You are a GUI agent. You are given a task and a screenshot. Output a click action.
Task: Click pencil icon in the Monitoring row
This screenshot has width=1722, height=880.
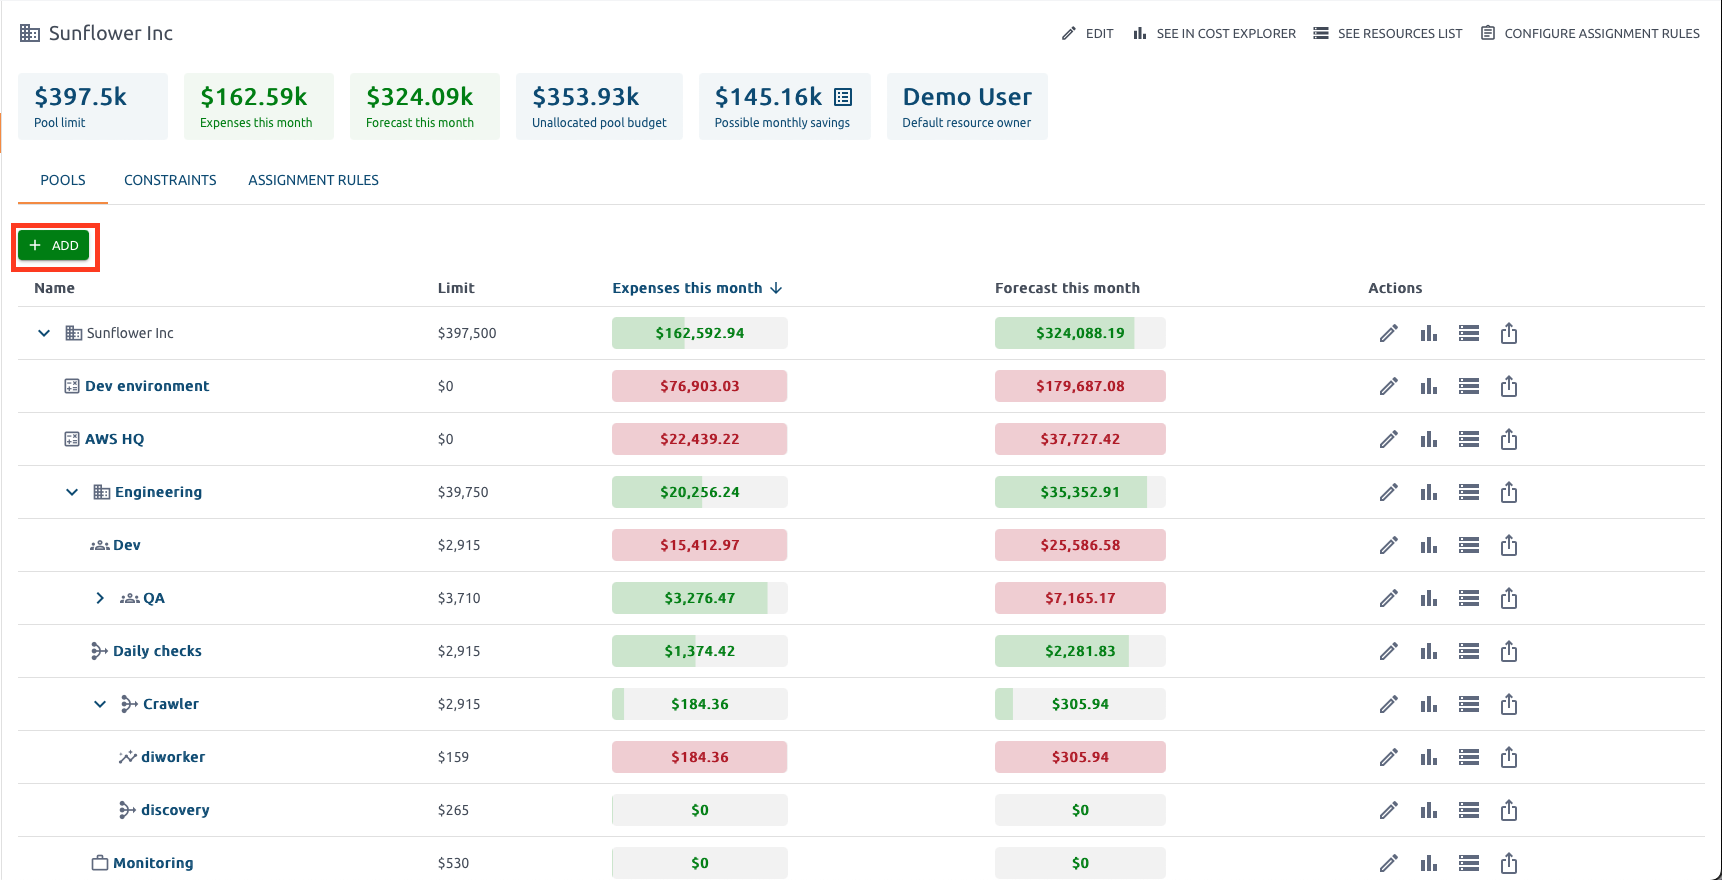click(1389, 863)
